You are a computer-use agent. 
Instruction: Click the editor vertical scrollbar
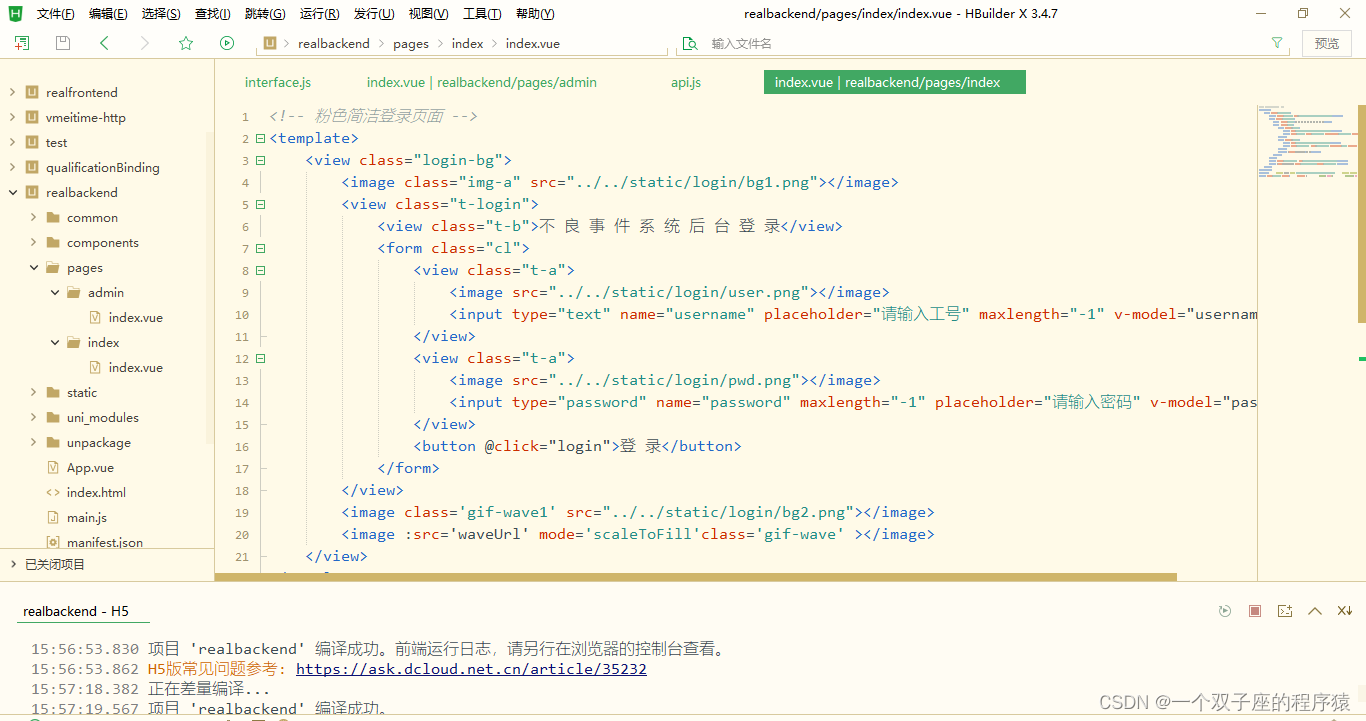coord(1361,213)
